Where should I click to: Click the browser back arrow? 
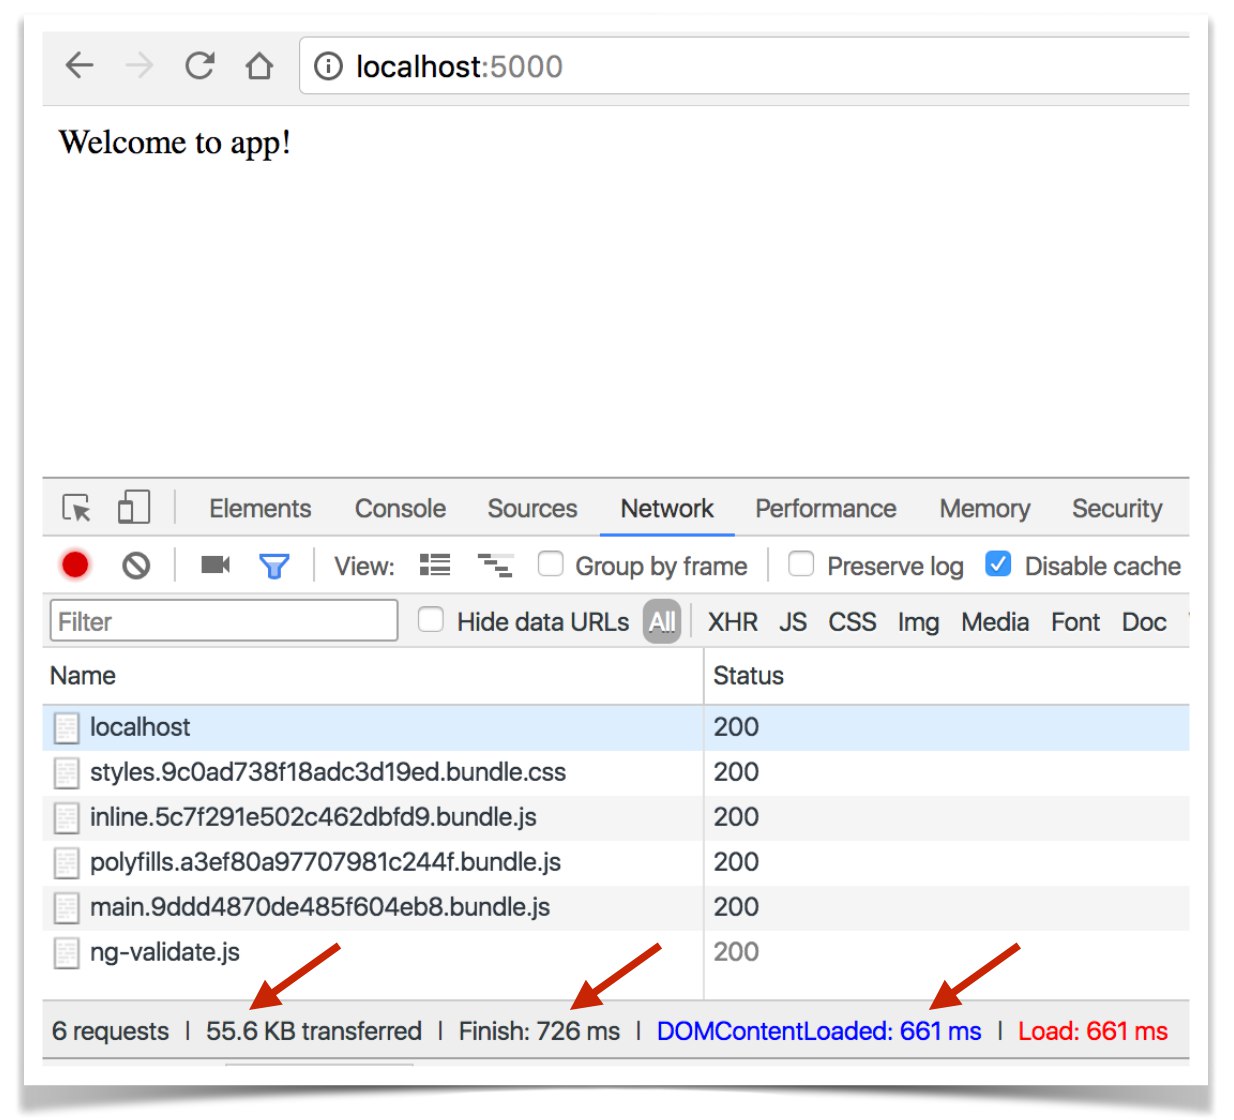79,66
